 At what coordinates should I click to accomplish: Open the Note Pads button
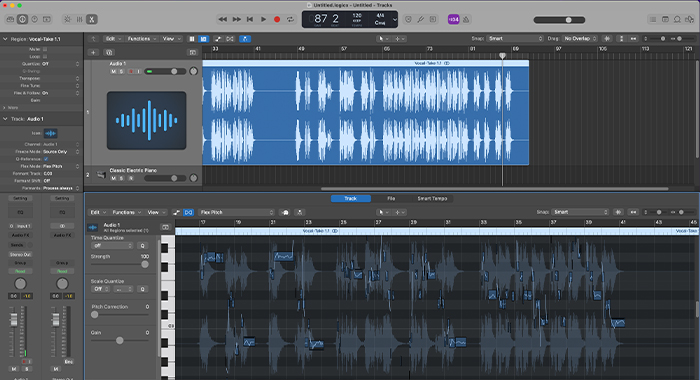[665, 19]
